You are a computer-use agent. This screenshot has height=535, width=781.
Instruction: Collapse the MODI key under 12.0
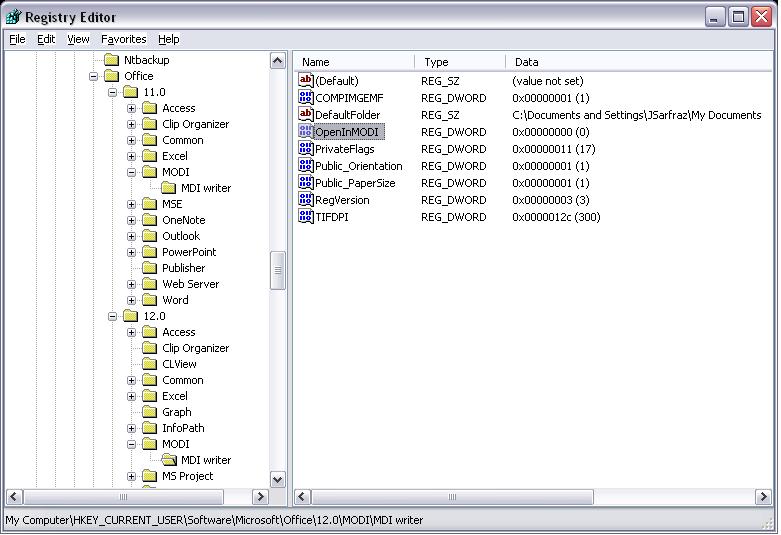coord(131,444)
